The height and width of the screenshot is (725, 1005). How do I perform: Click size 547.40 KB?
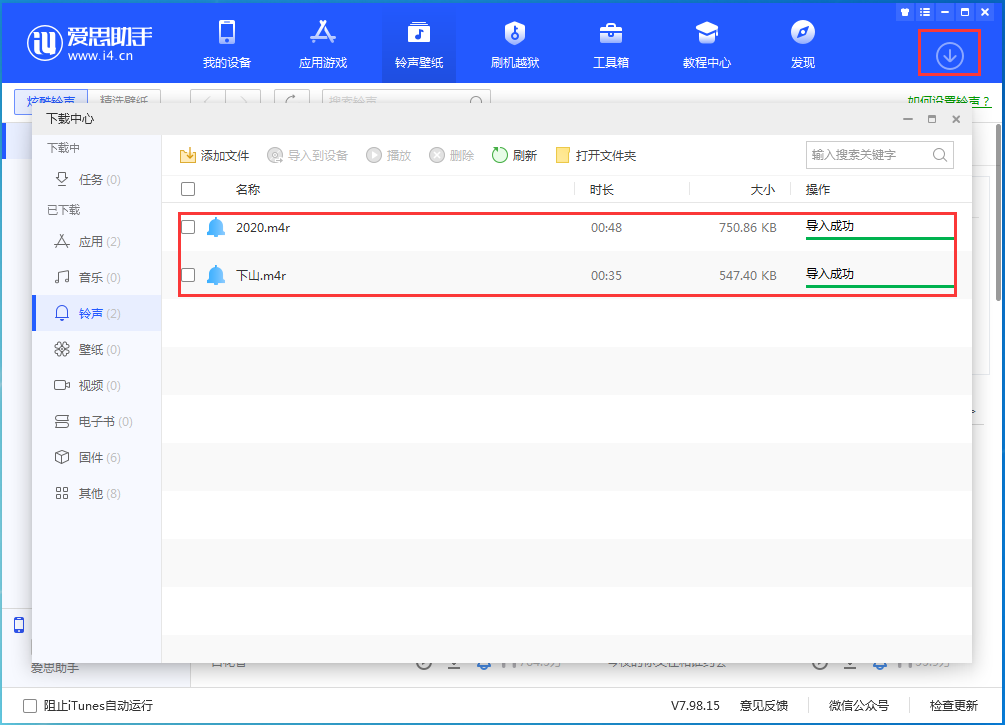747,276
